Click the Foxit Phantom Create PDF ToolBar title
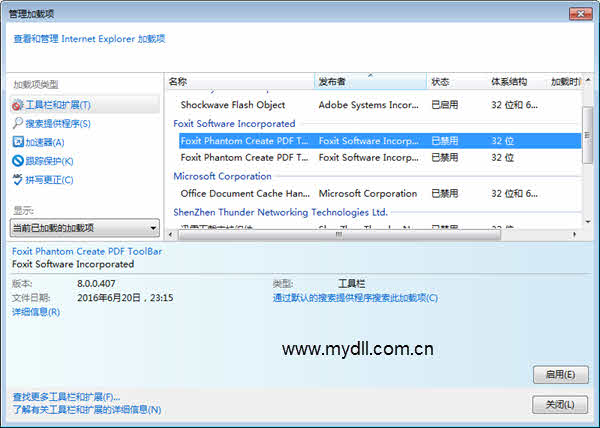Screen dimensions: 600x428 87,251
